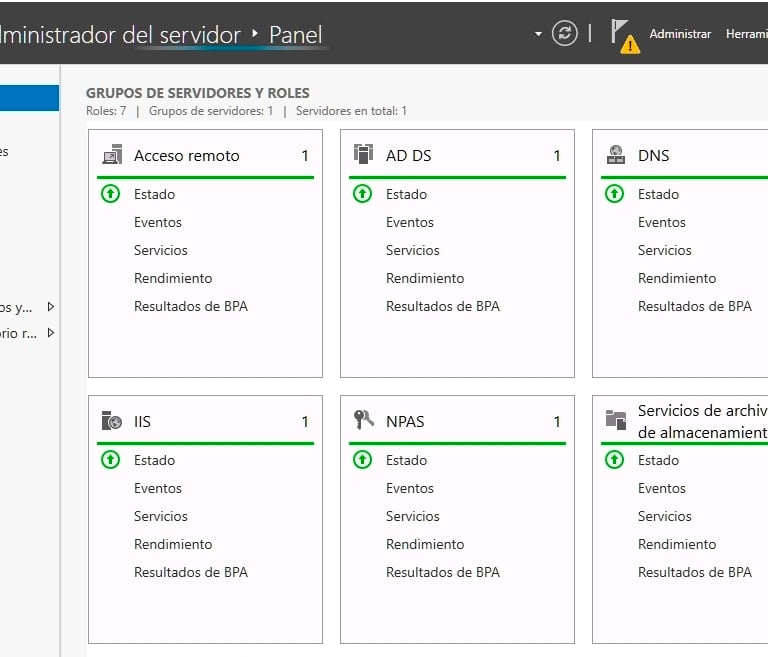The height and width of the screenshot is (657, 768).
Task: Expand the sidebar item ending in 'os y...'
Action: (x=51, y=307)
